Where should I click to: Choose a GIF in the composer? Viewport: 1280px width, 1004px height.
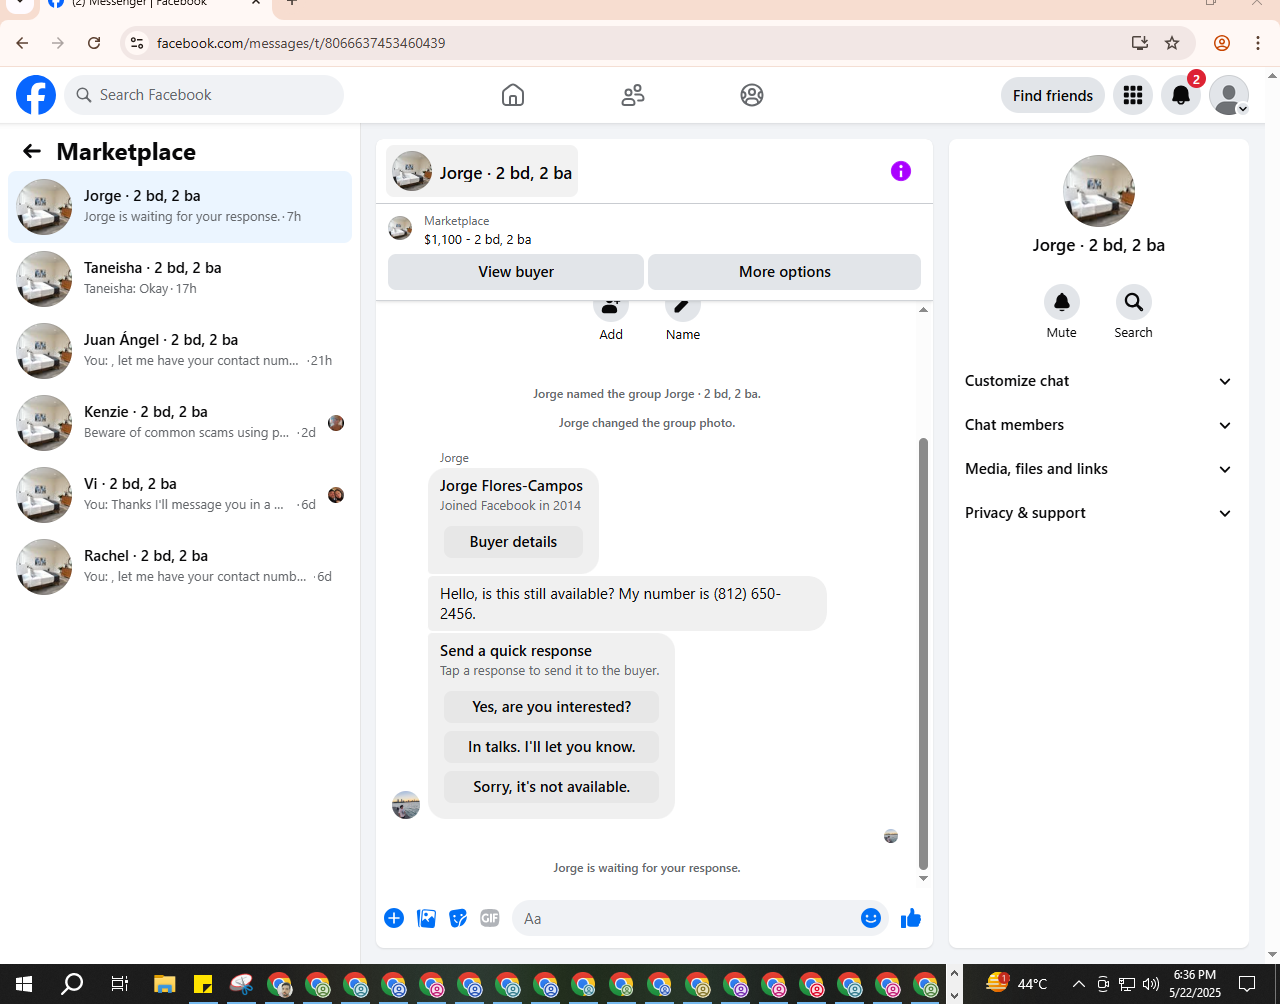(x=489, y=918)
